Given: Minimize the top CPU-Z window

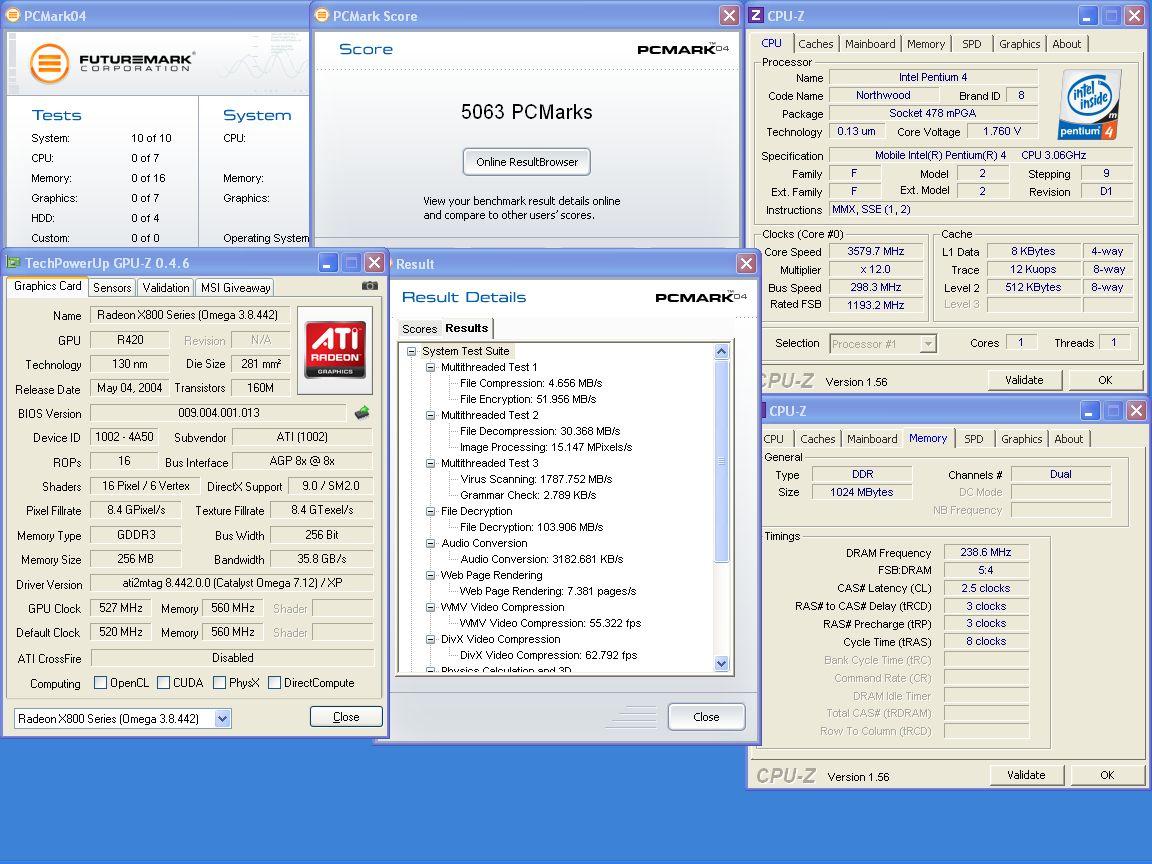Looking at the screenshot, I should tap(1087, 15).
